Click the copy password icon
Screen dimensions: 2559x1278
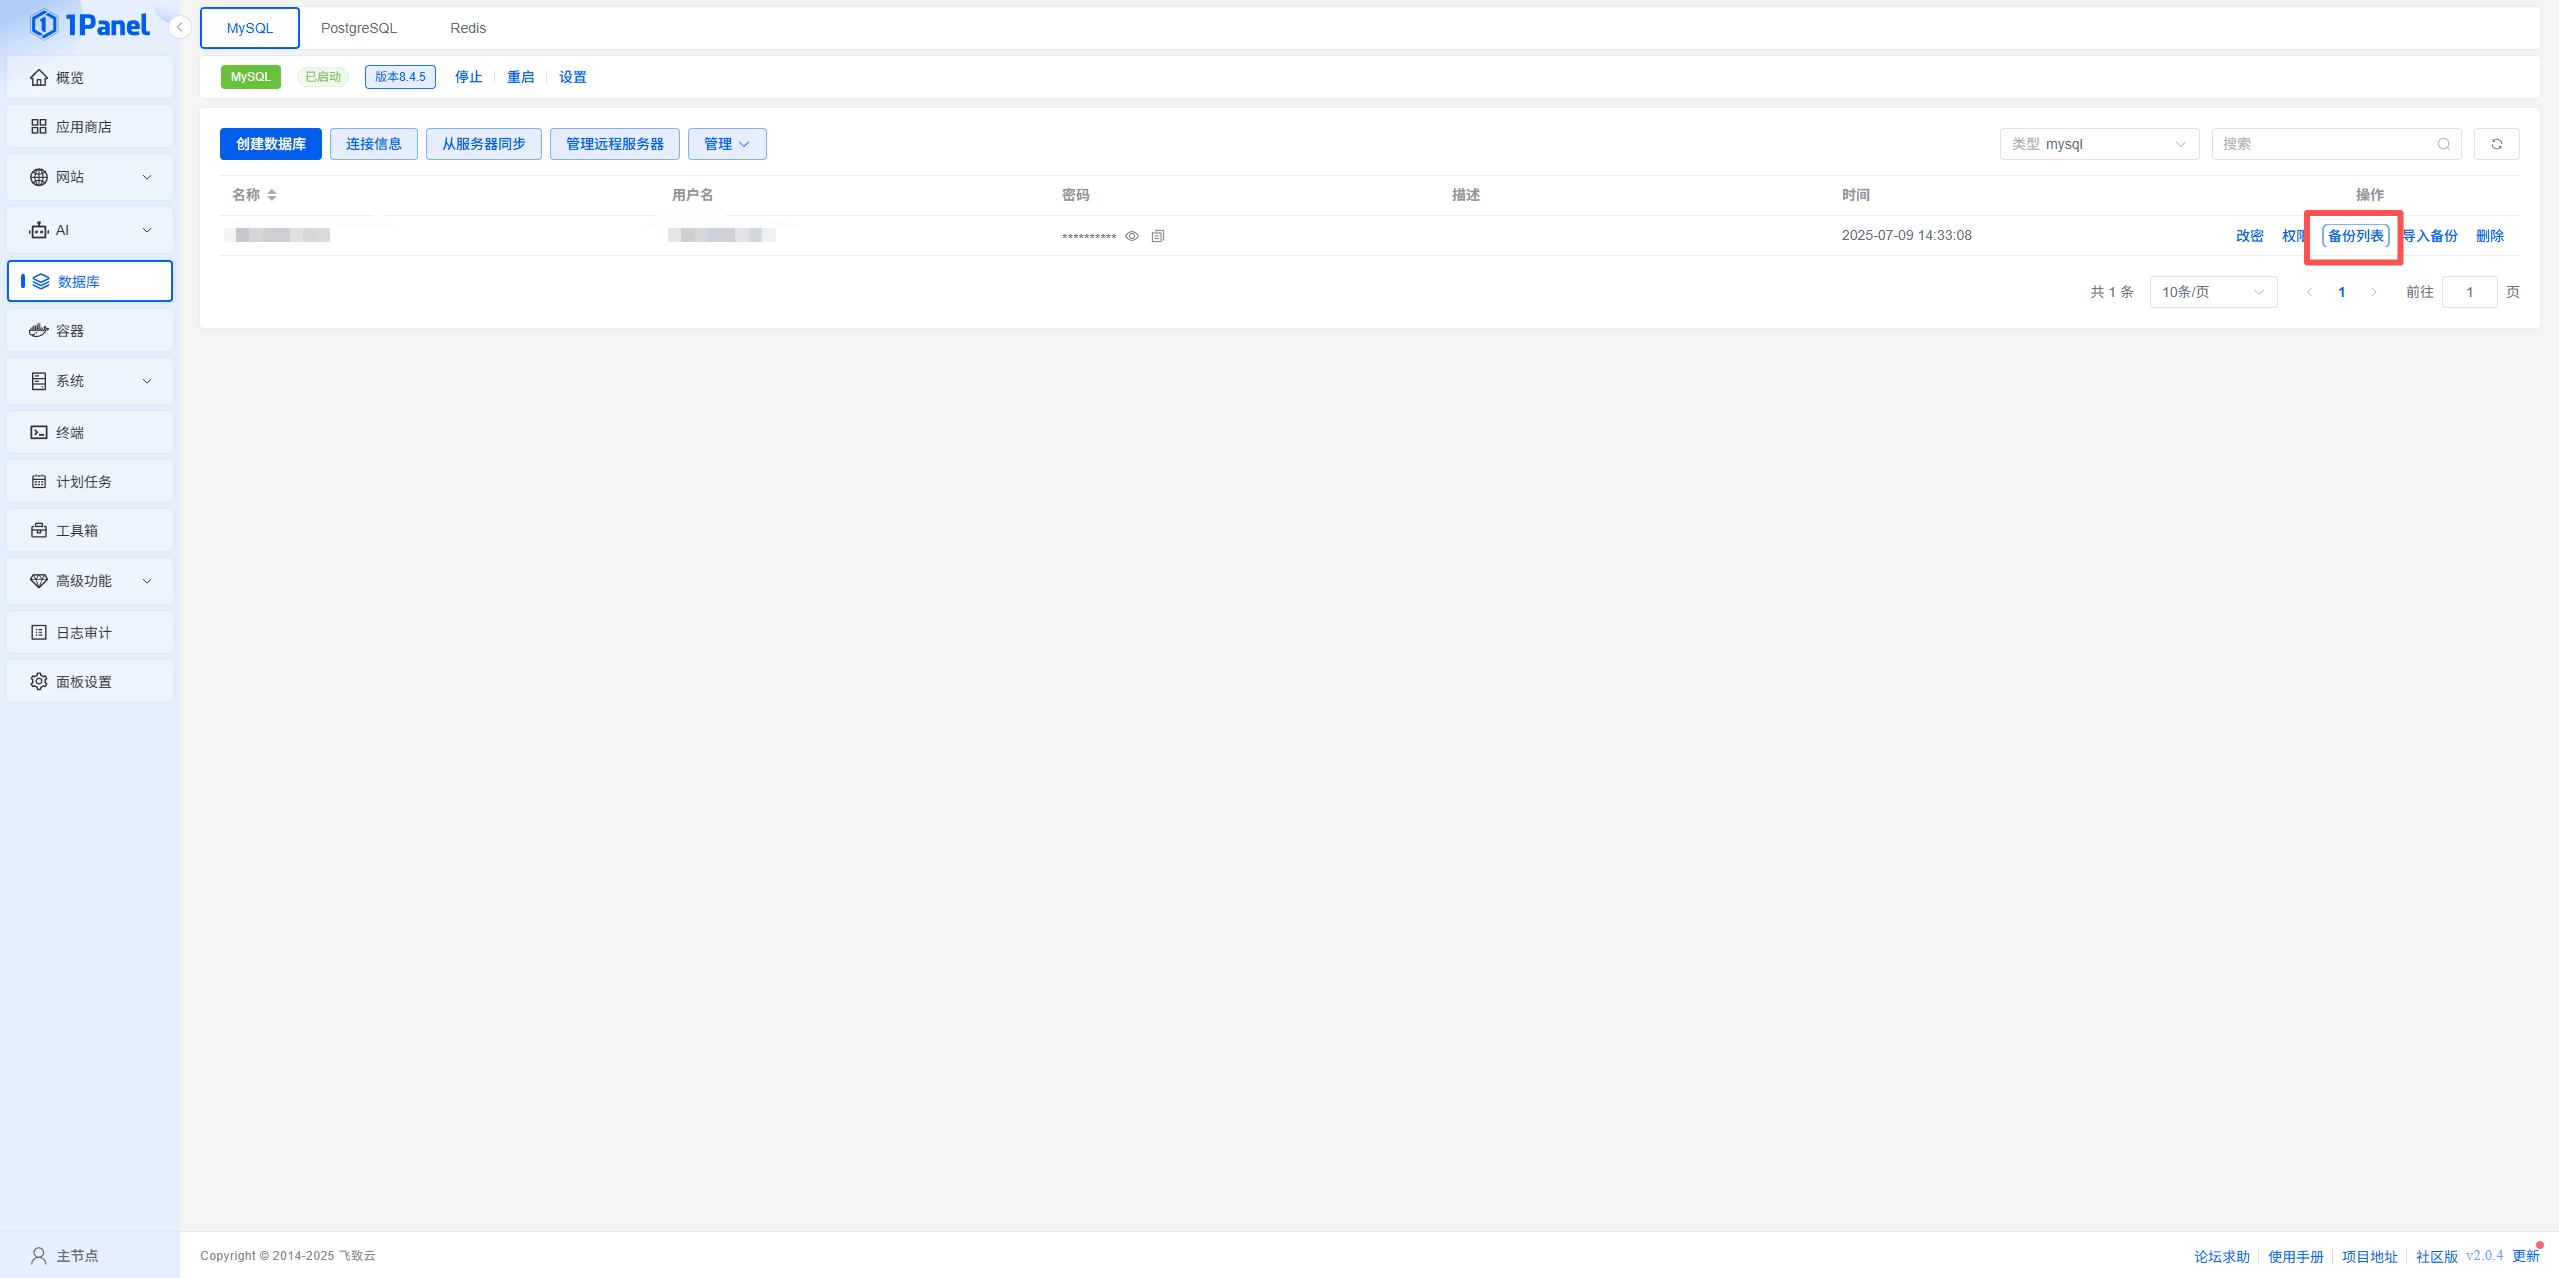coord(1158,236)
